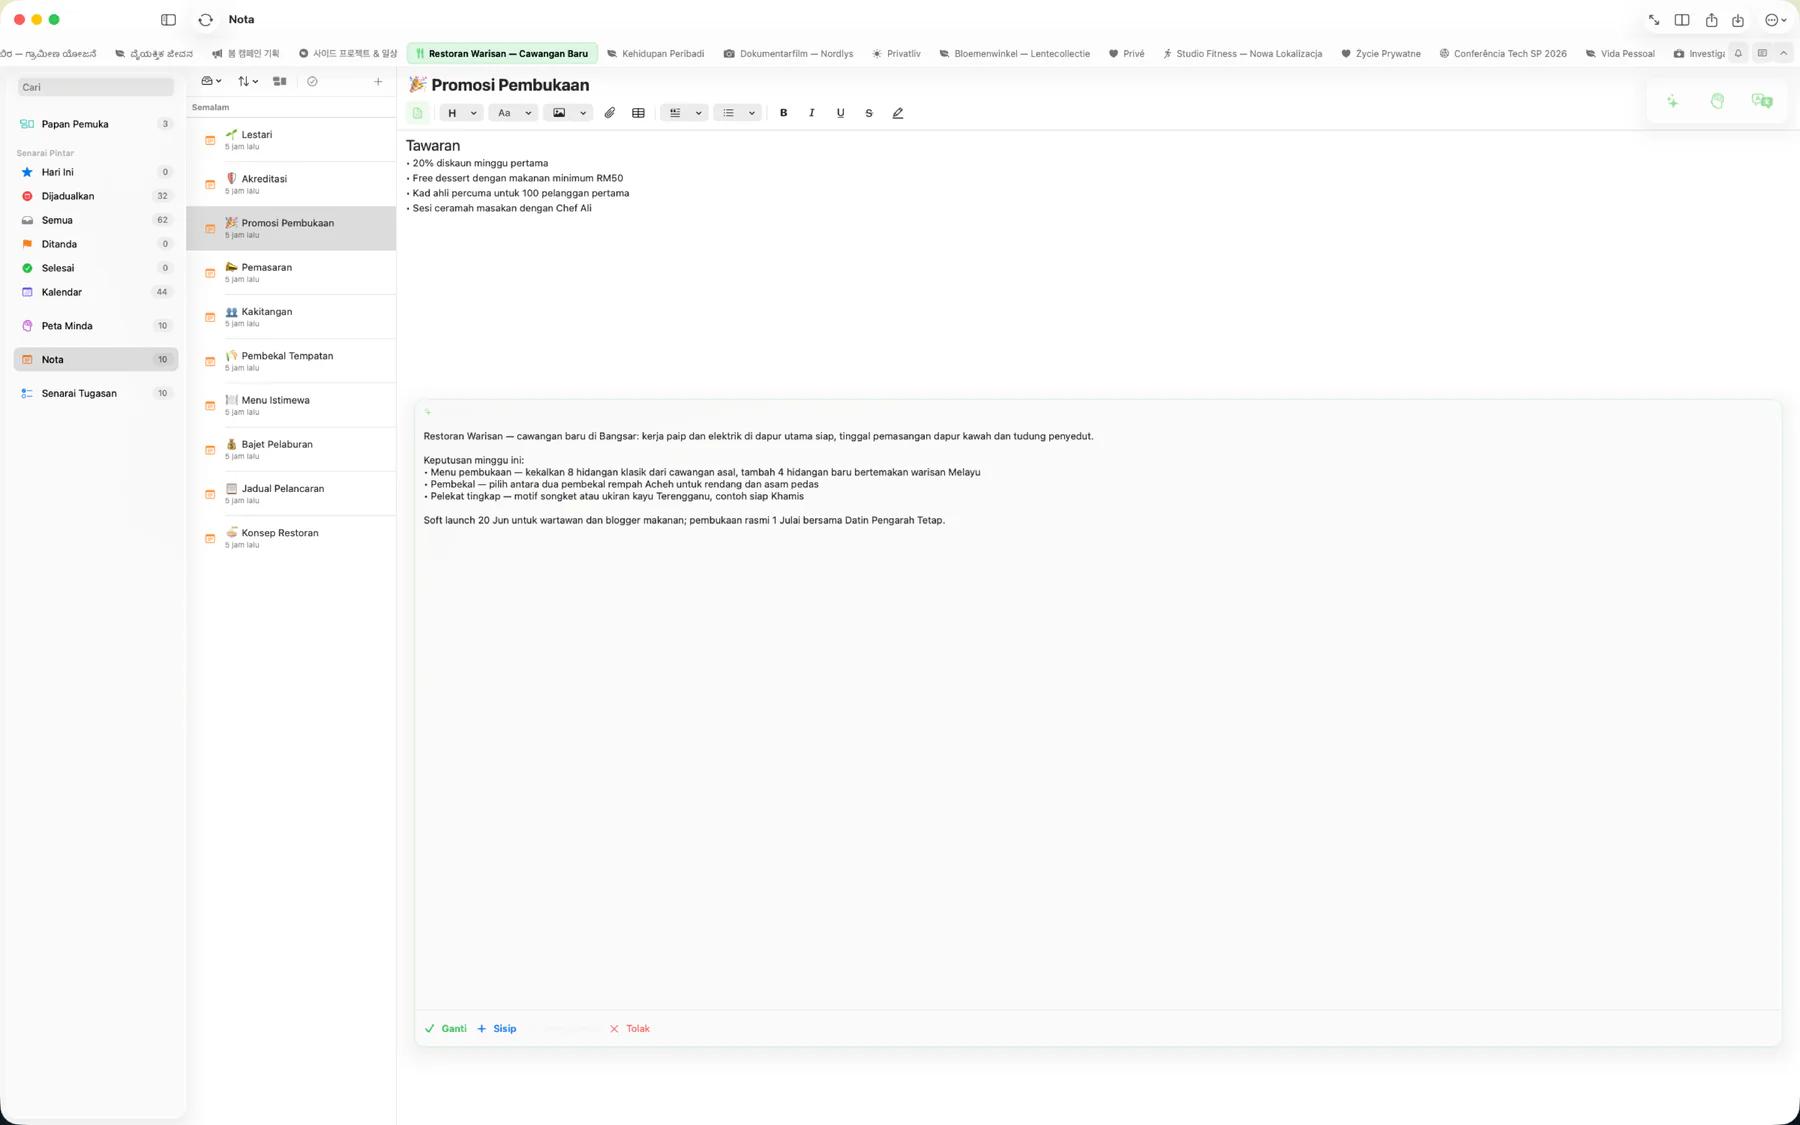This screenshot has width=1800, height=1125.
Task: Open the inbox filter dropdown in note list
Action: coord(211,82)
